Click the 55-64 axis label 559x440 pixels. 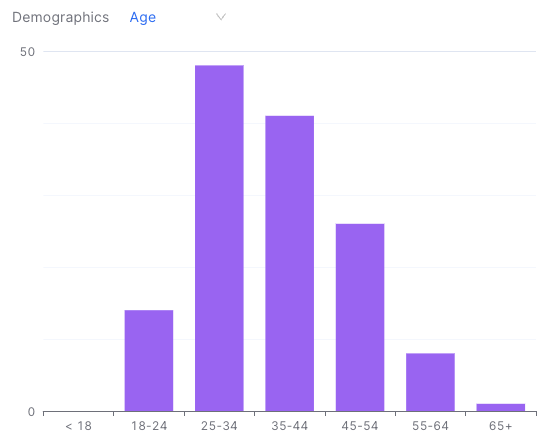pyautogui.click(x=430, y=426)
